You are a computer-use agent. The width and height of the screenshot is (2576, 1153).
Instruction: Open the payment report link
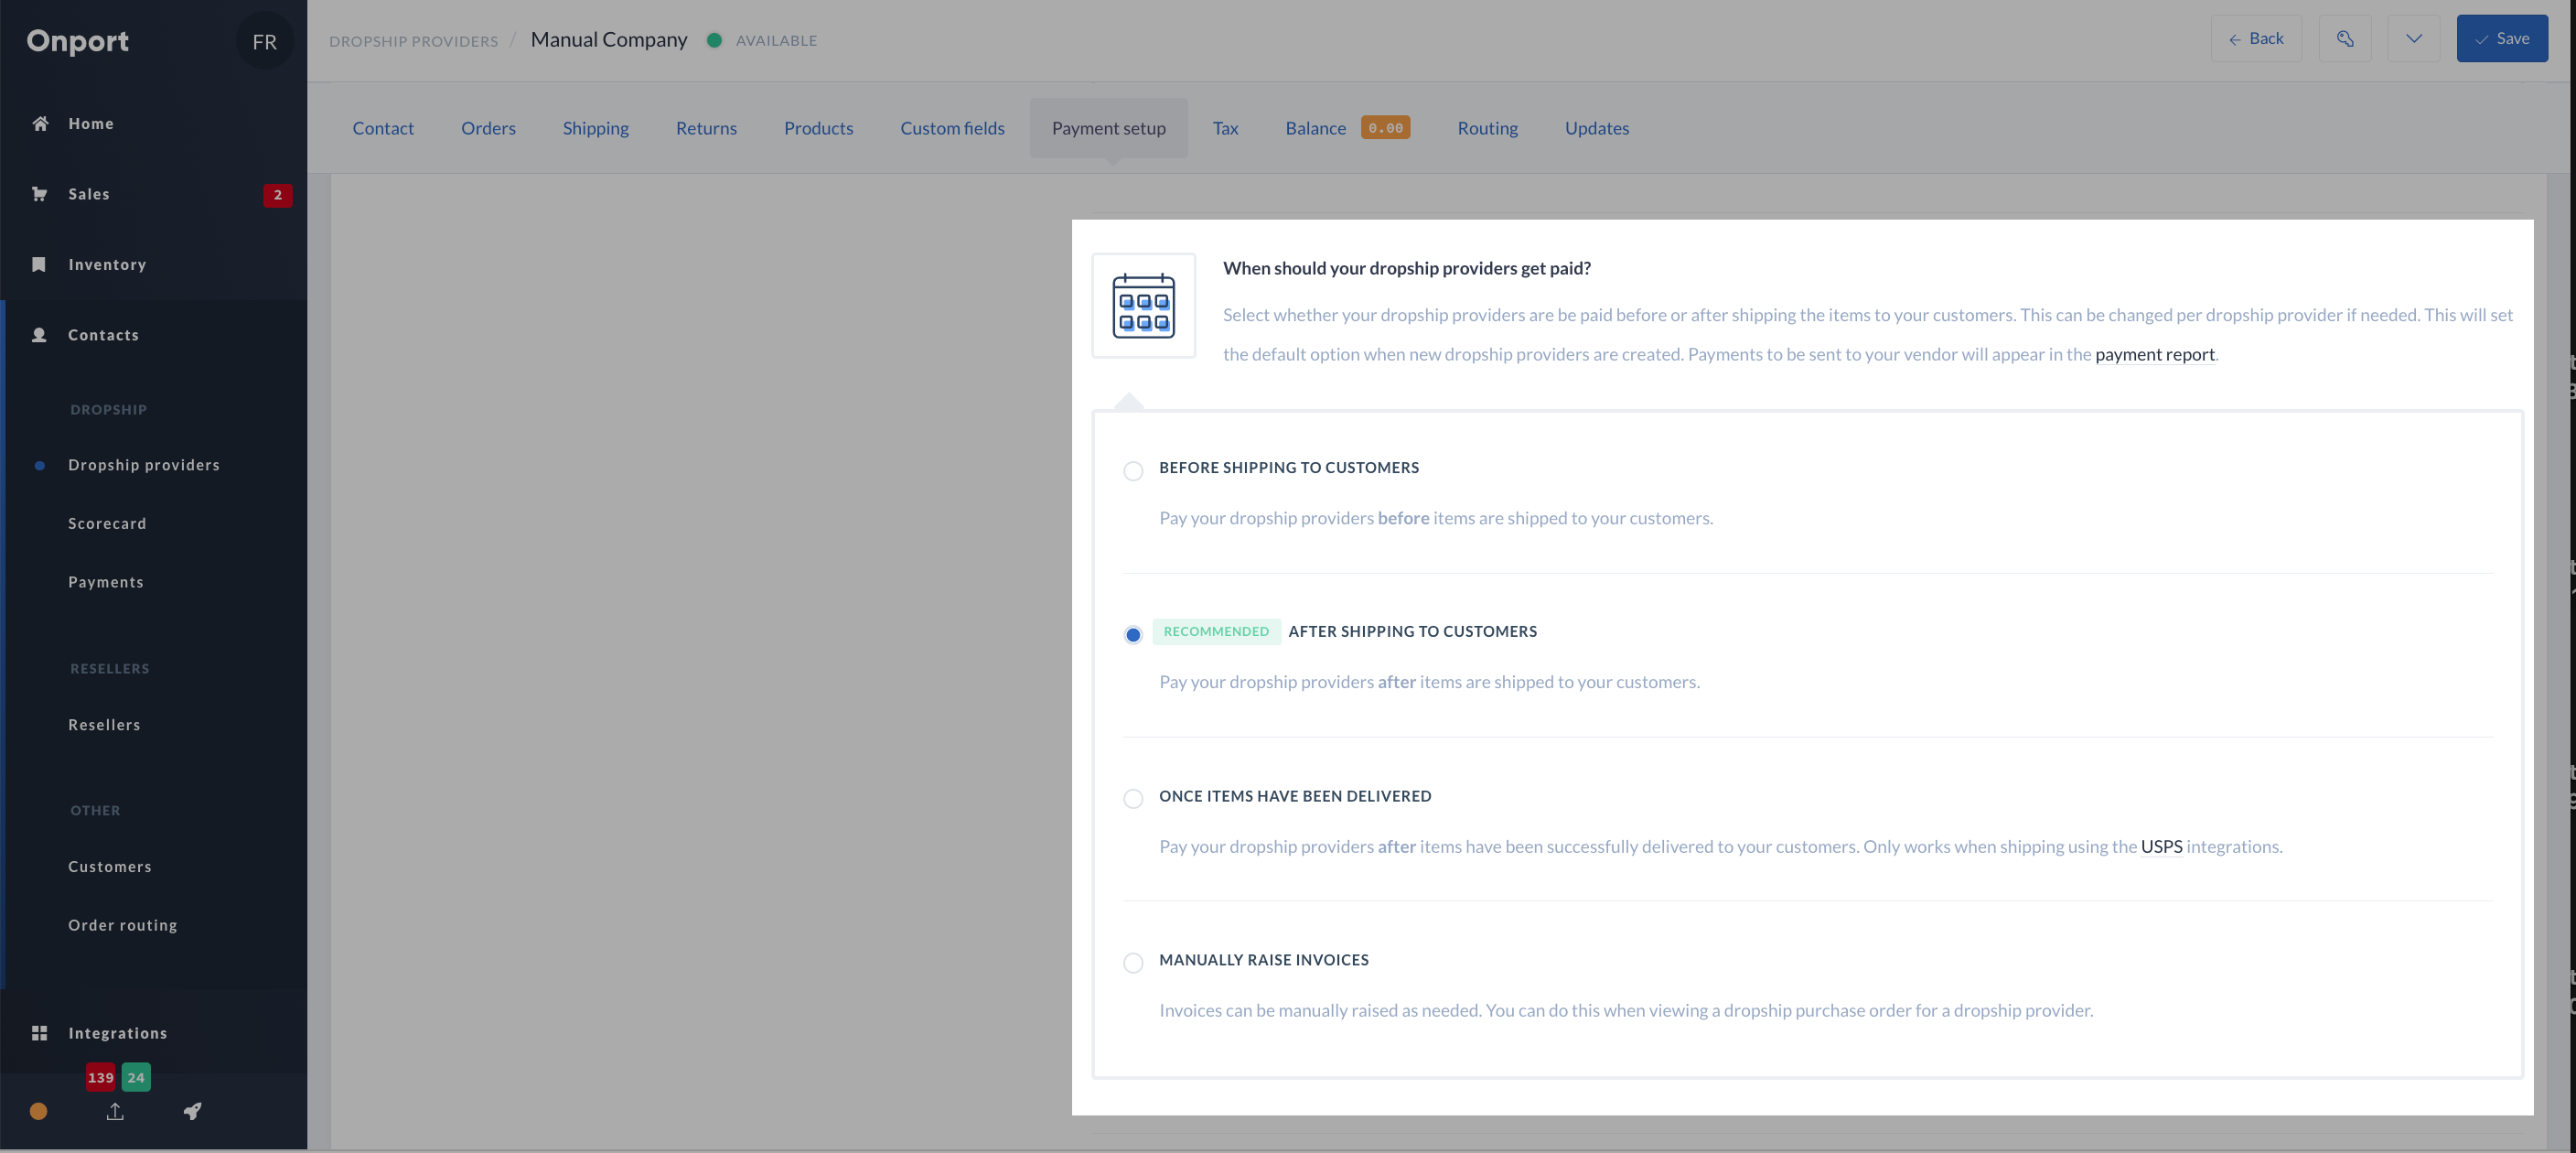coord(2154,354)
